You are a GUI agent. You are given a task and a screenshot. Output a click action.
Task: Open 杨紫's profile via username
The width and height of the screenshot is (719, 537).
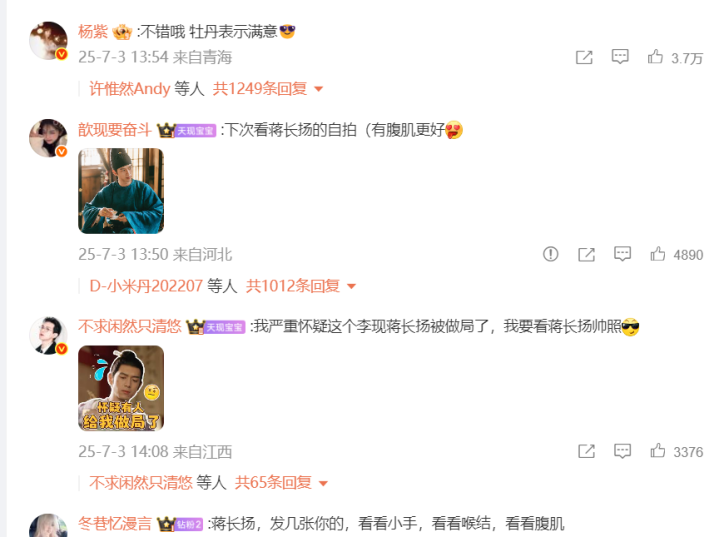point(93,32)
